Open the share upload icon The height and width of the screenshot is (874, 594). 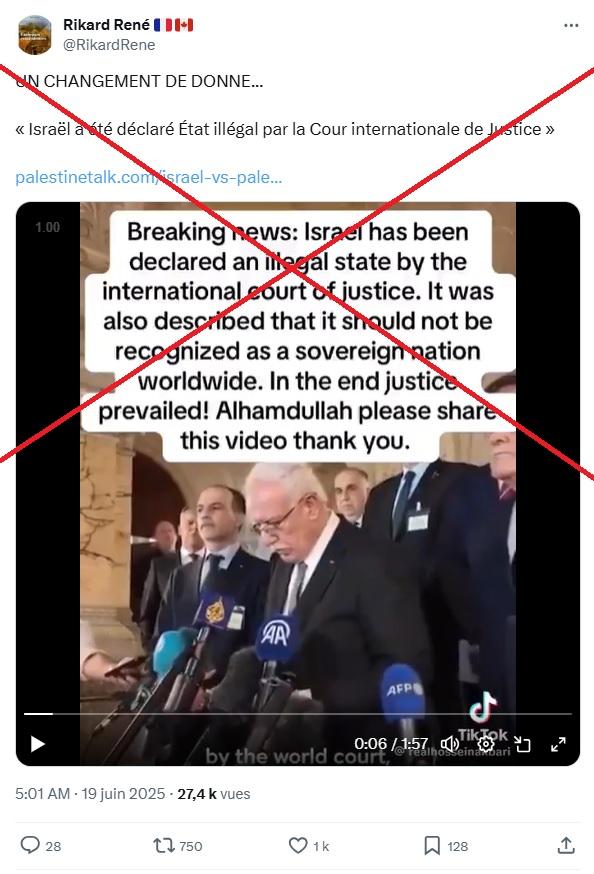(x=566, y=845)
